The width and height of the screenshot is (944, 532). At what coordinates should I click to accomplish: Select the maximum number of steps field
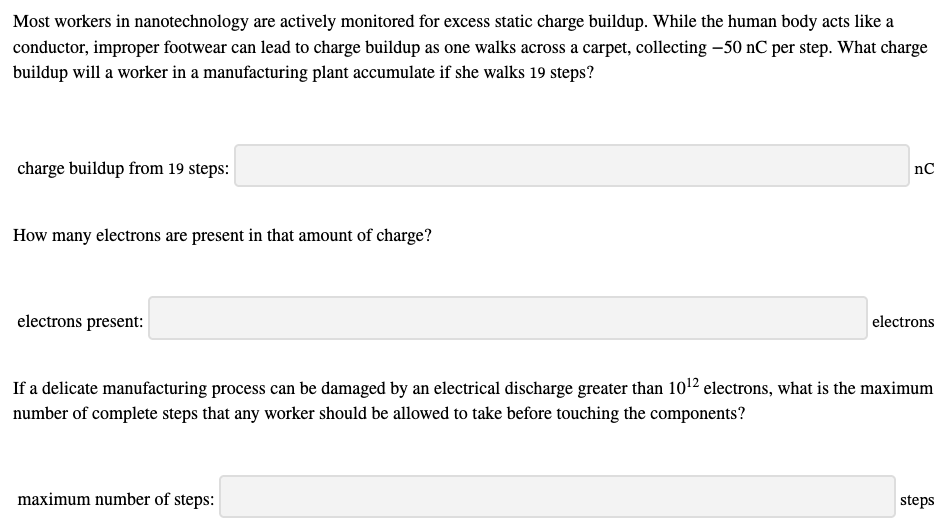click(x=557, y=497)
